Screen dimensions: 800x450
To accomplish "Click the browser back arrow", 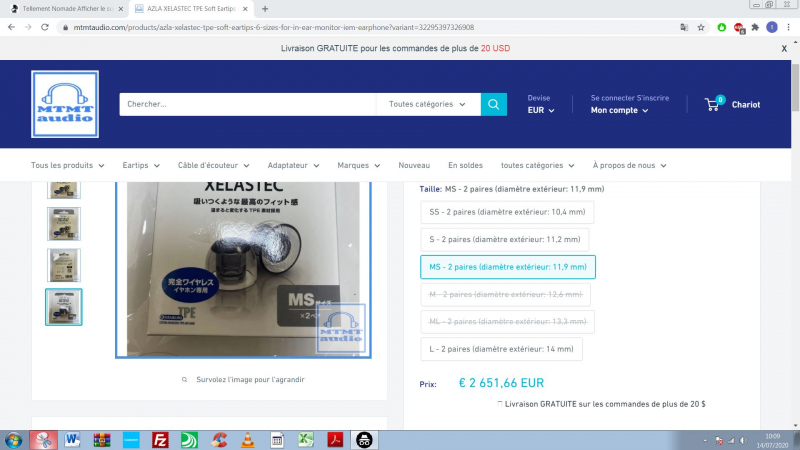I will click(x=11, y=27).
